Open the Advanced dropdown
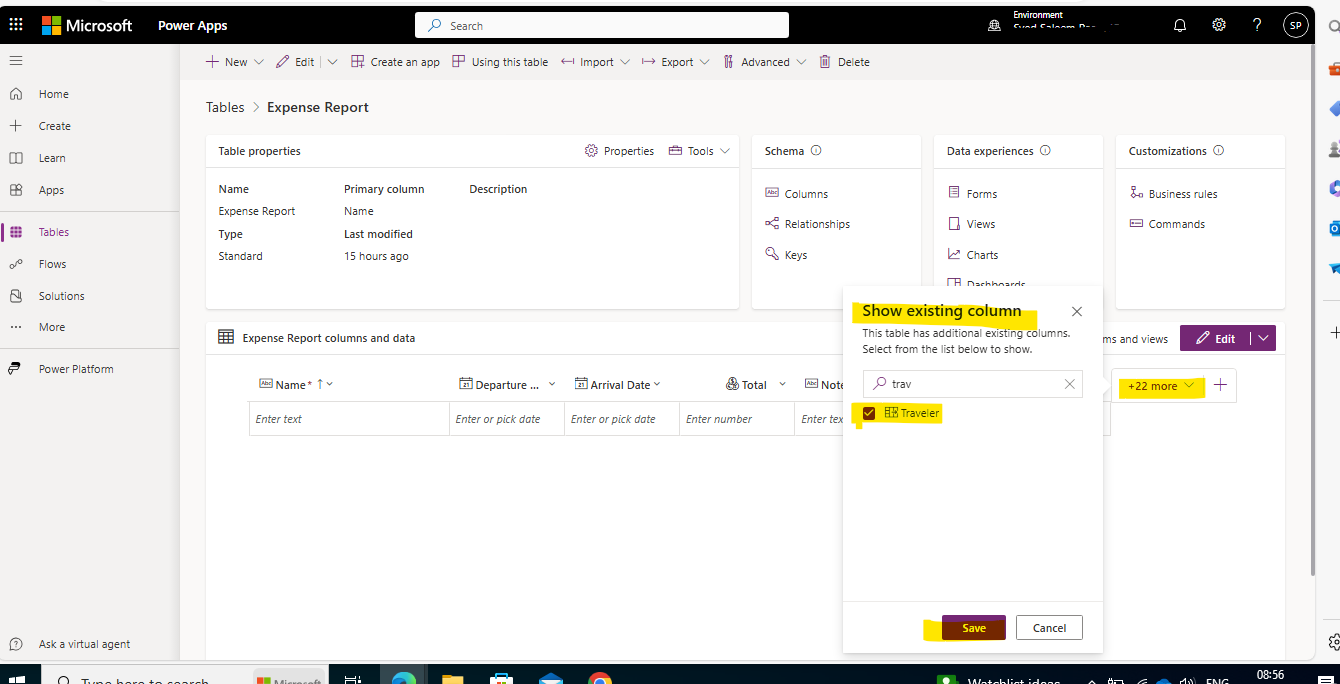 click(764, 62)
